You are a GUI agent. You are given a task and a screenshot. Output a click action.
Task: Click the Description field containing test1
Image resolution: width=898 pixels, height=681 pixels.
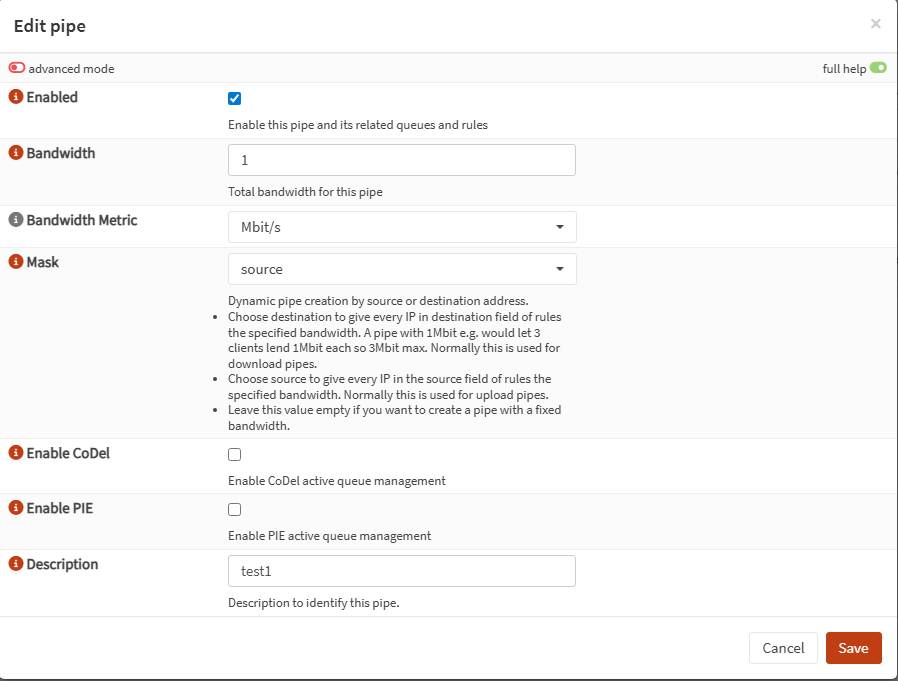click(x=402, y=571)
